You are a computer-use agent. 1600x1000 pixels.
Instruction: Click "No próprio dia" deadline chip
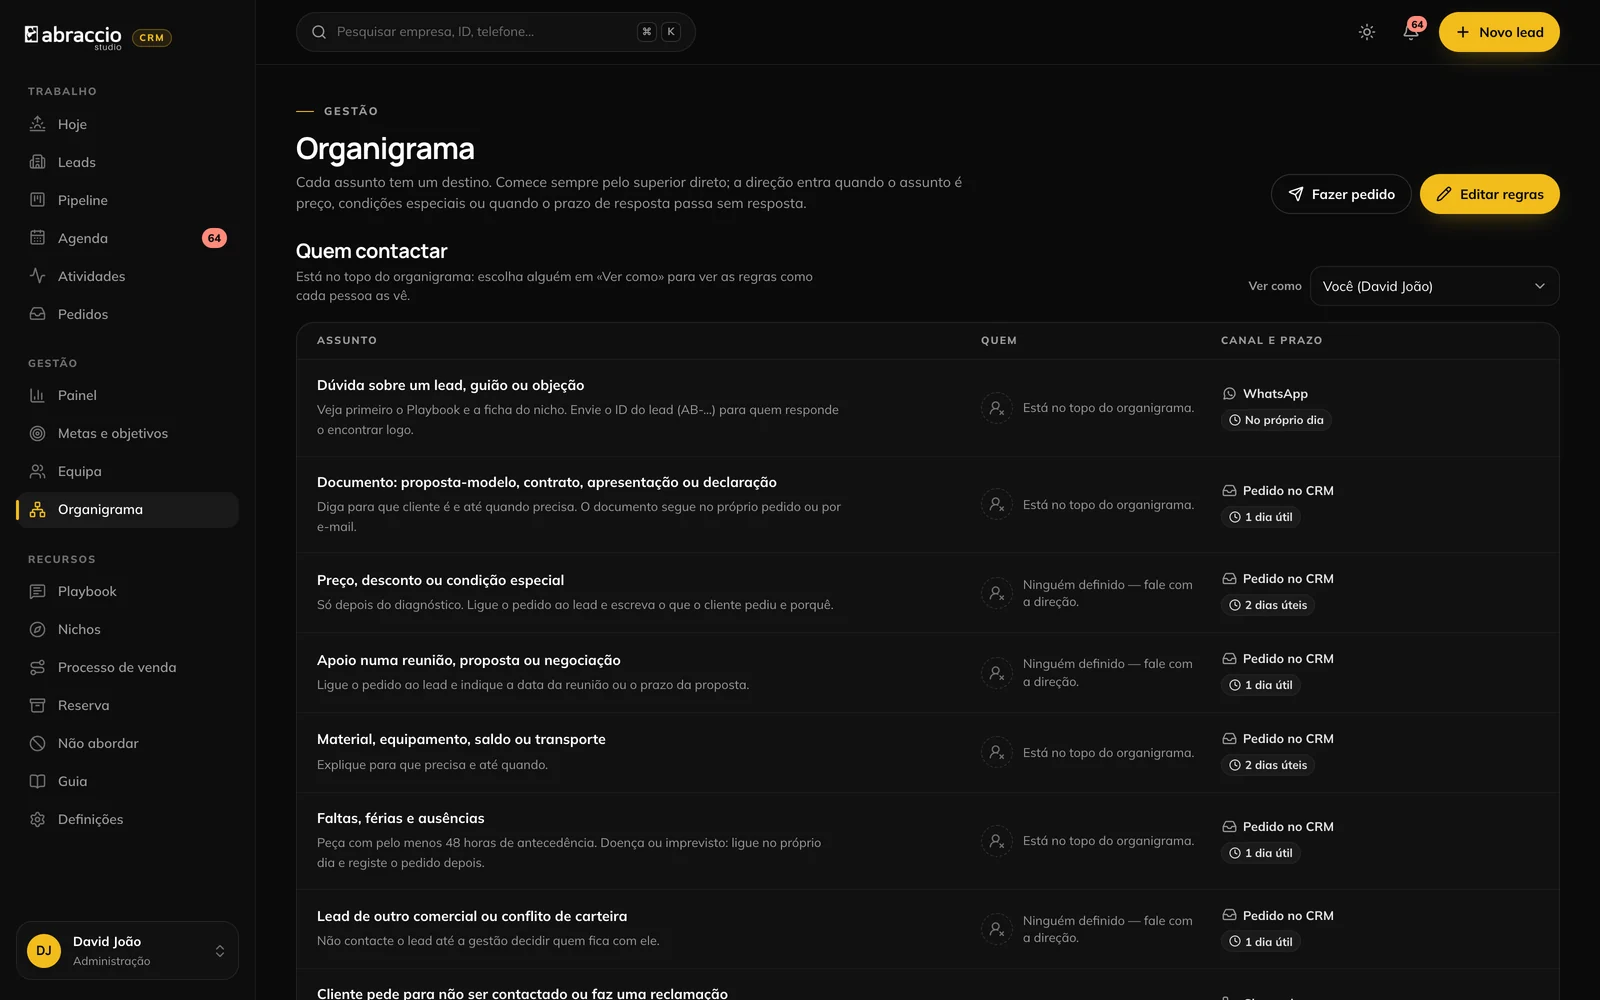1276,420
